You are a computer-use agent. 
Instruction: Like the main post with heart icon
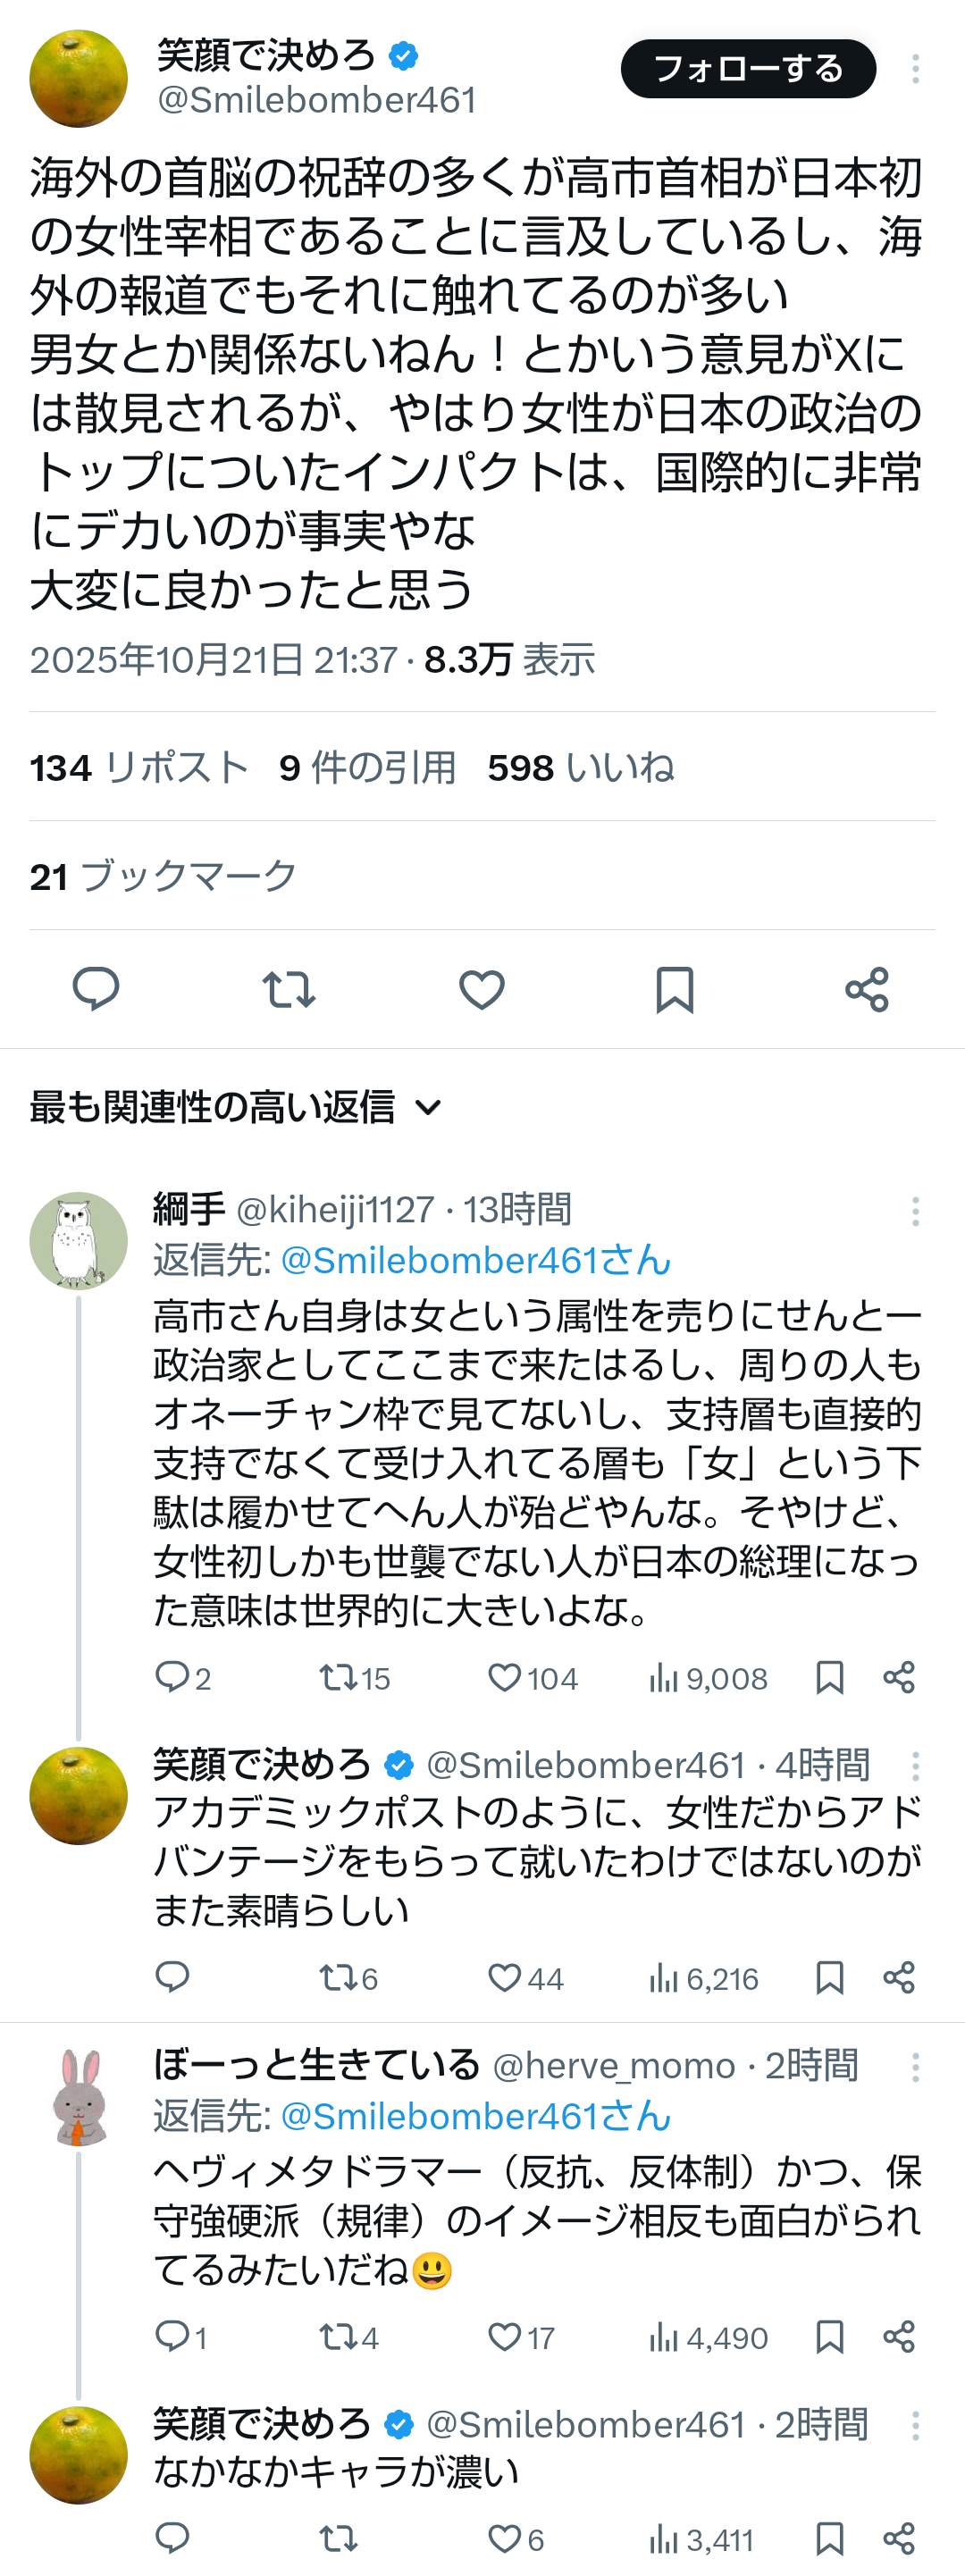pos(481,989)
